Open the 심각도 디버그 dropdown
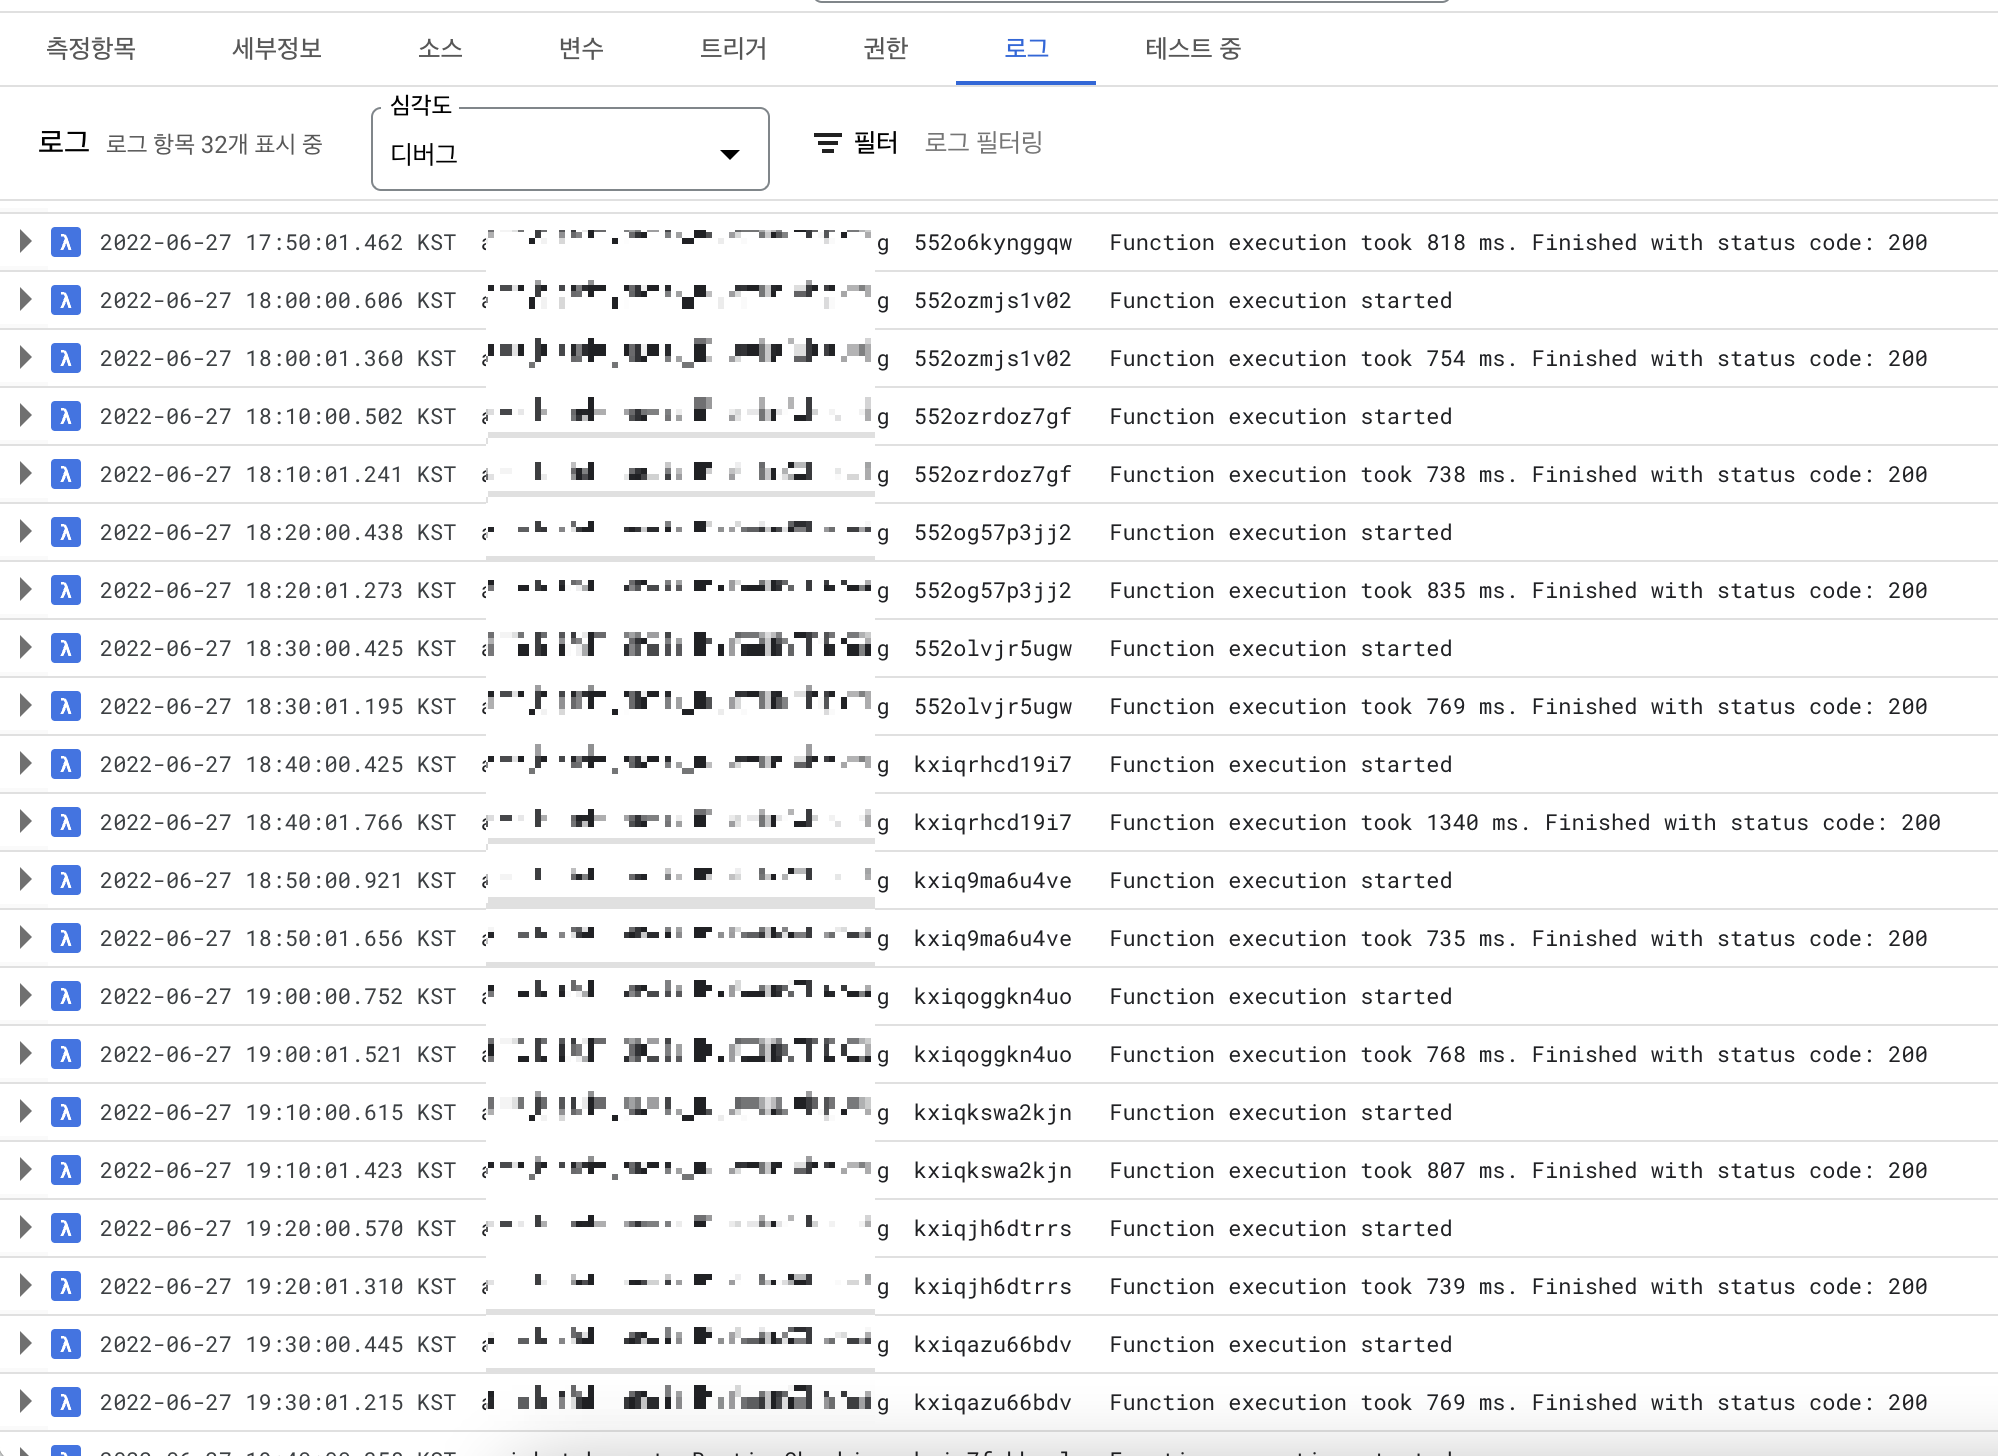 570,149
